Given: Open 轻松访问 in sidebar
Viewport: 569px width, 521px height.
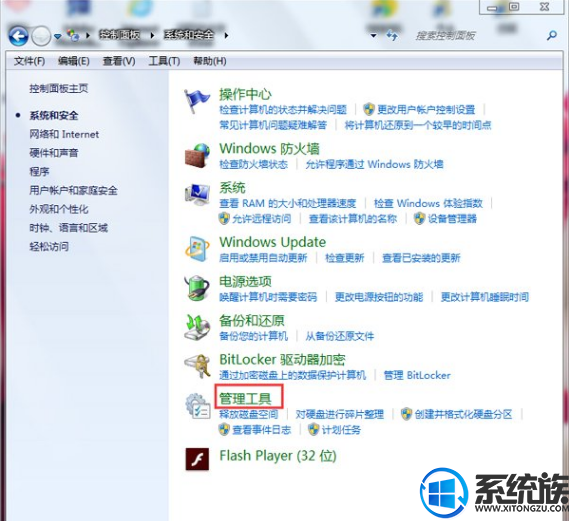Looking at the screenshot, I should [x=49, y=247].
